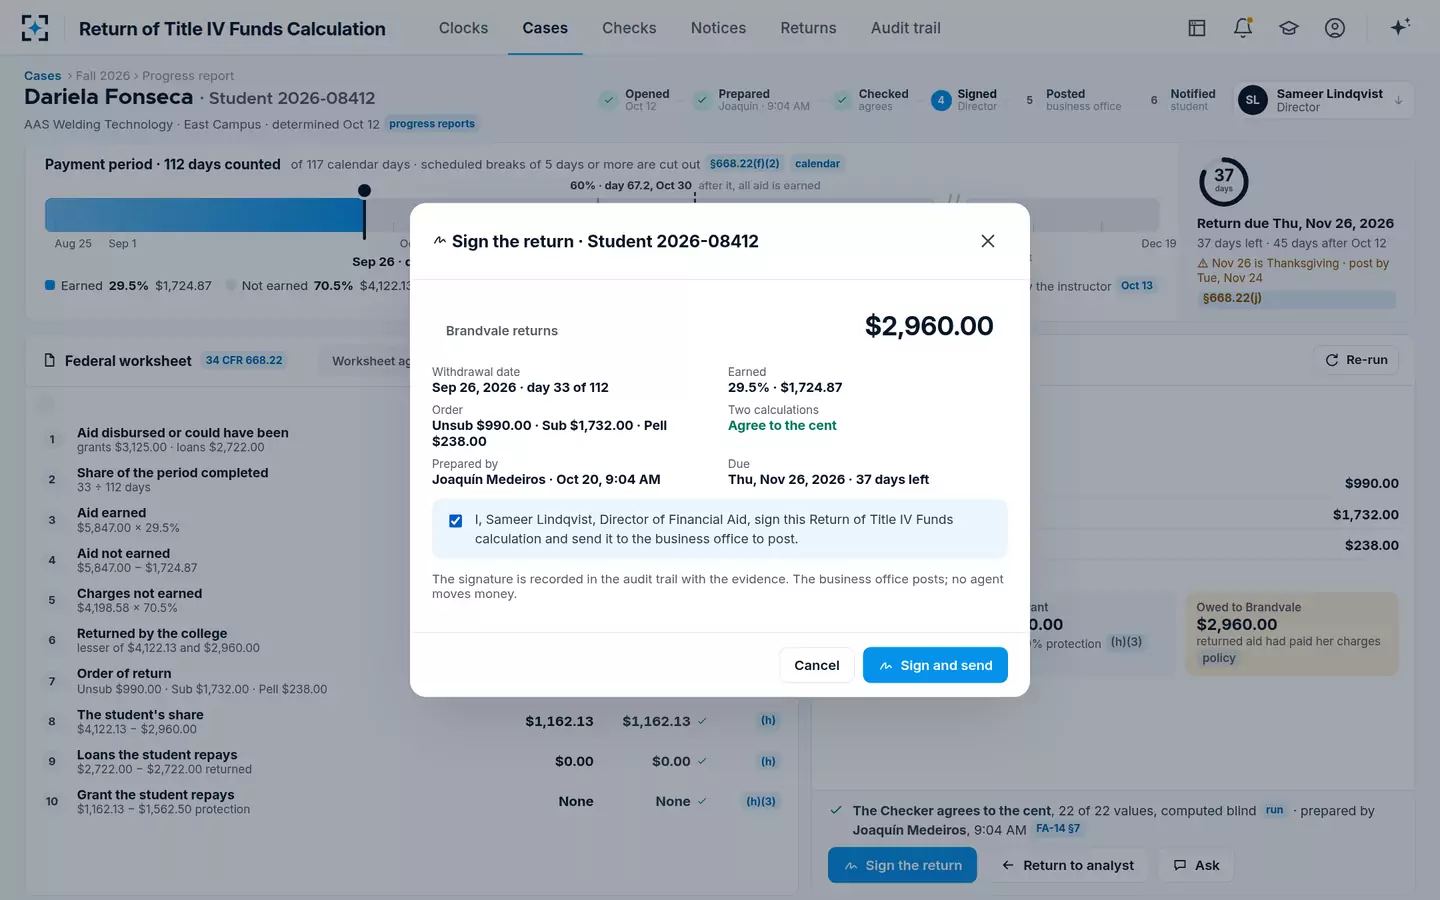Click the Signed step 4 circle
1440x900 pixels.
pyautogui.click(x=940, y=100)
